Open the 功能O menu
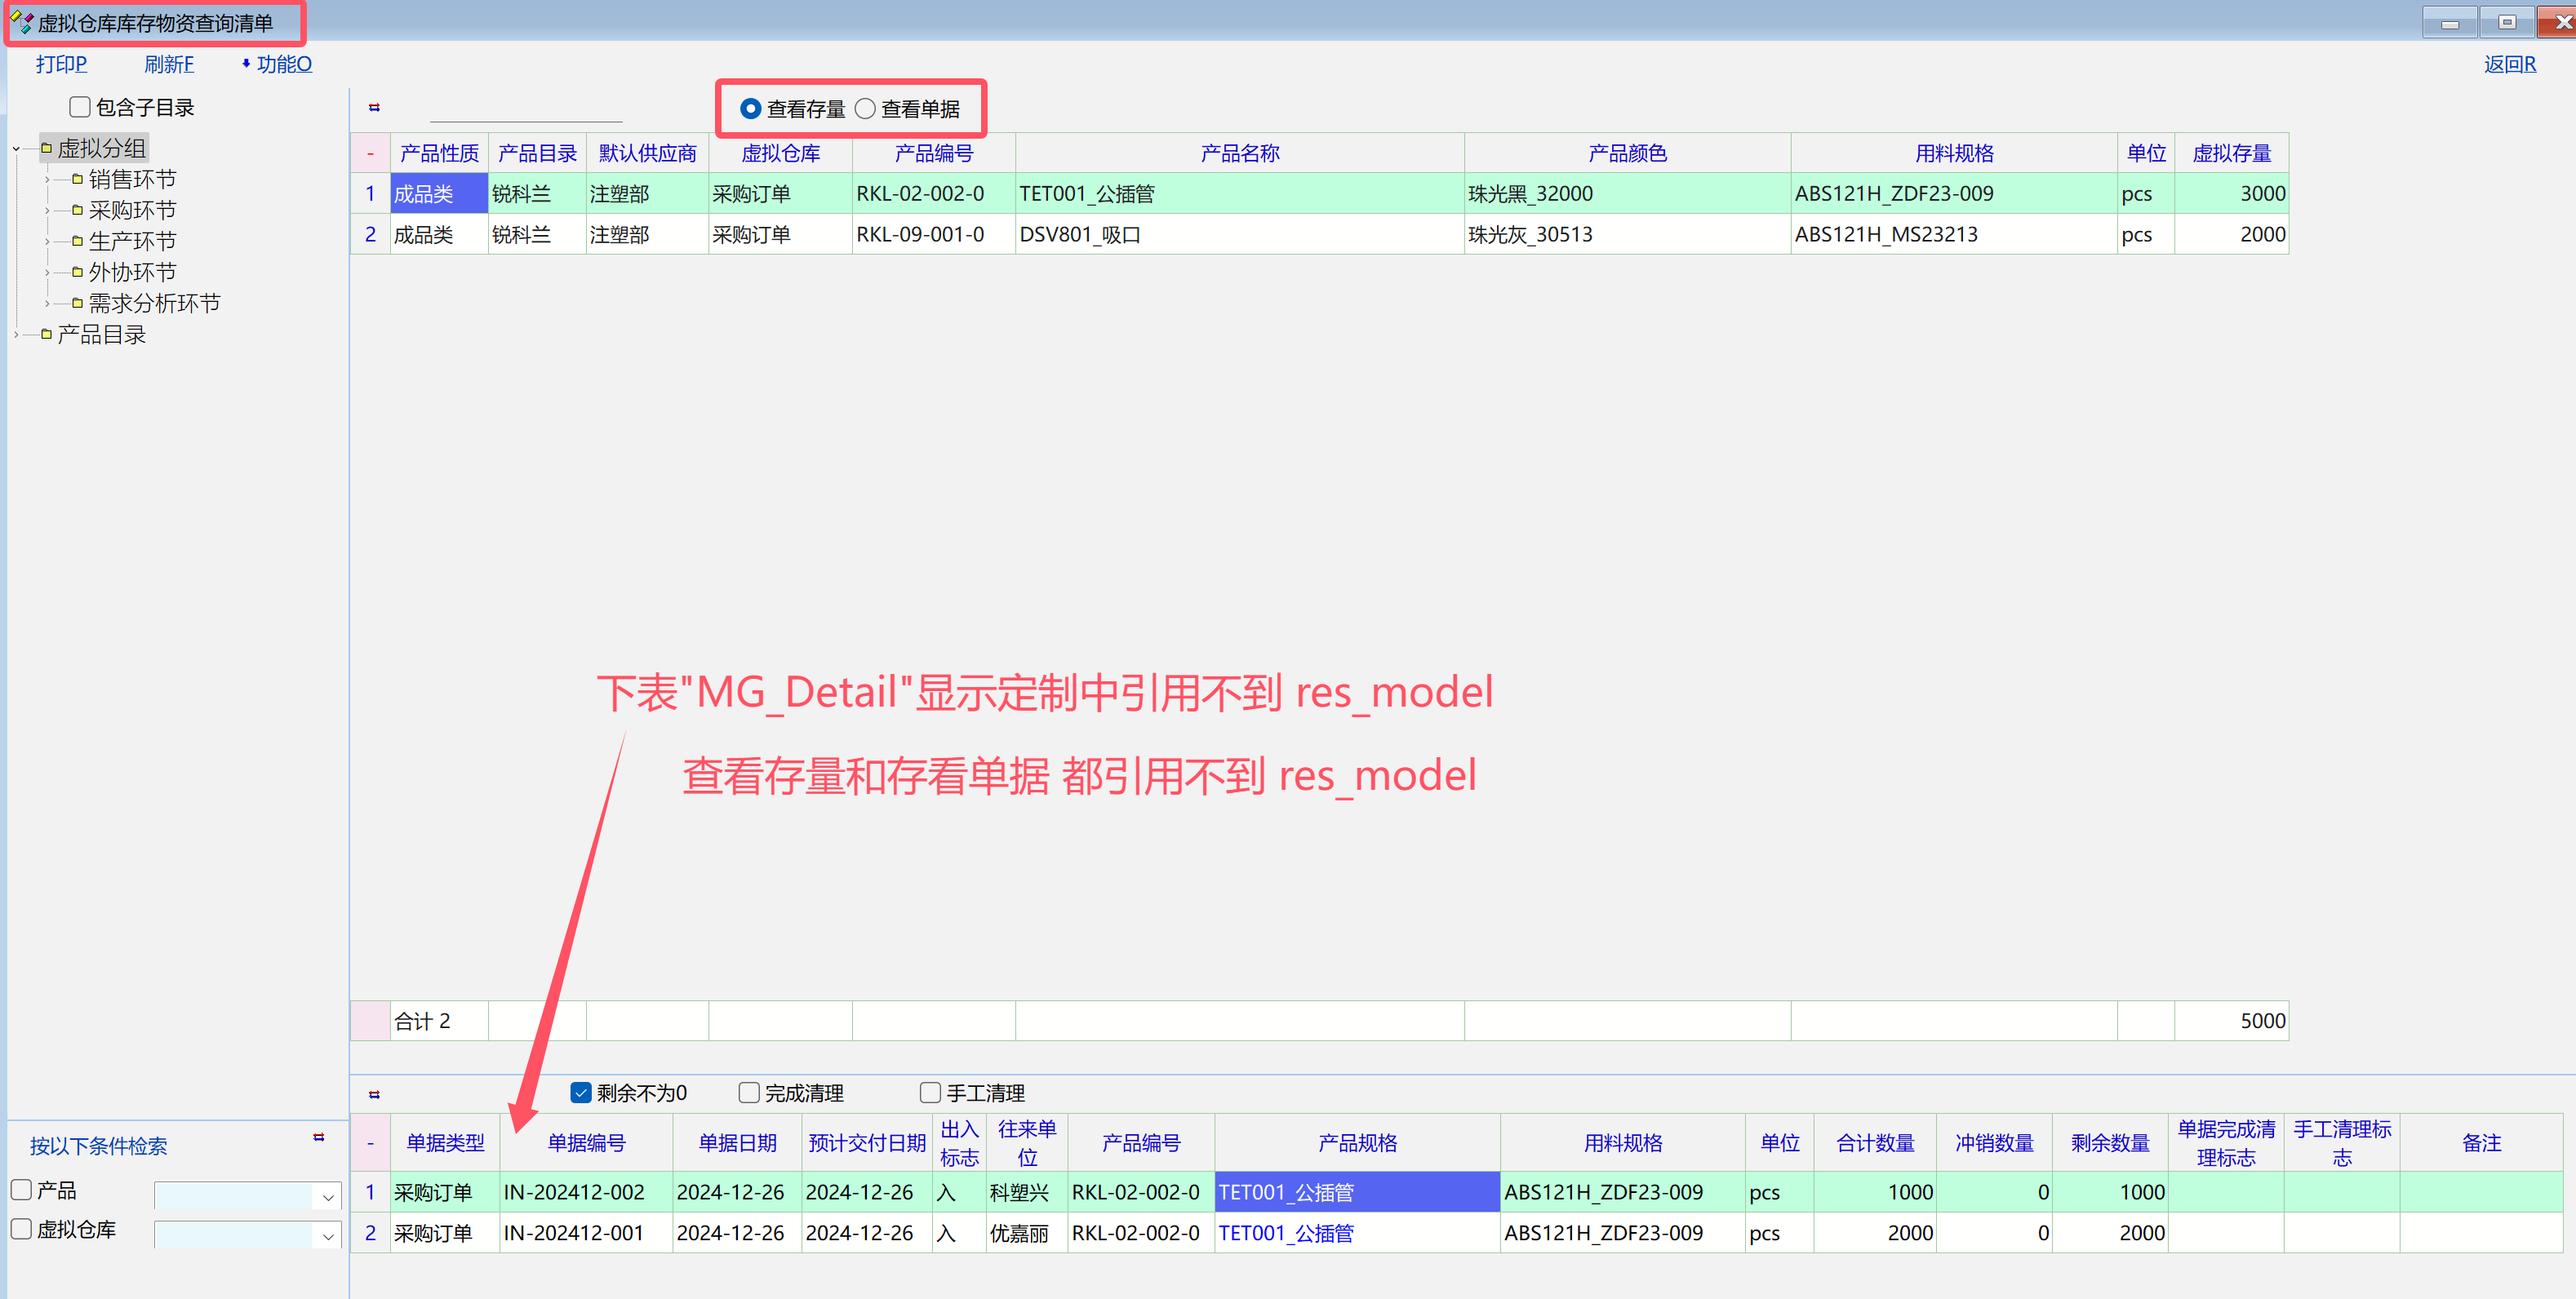Image resolution: width=2576 pixels, height=1299 pixels. pyautogui.click(x=283, y=64)
